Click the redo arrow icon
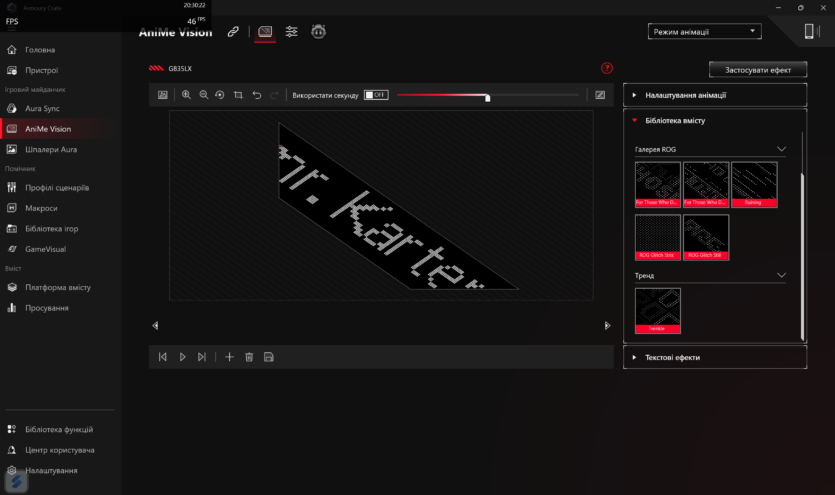 pyautogui.click(x=274, y=95)
